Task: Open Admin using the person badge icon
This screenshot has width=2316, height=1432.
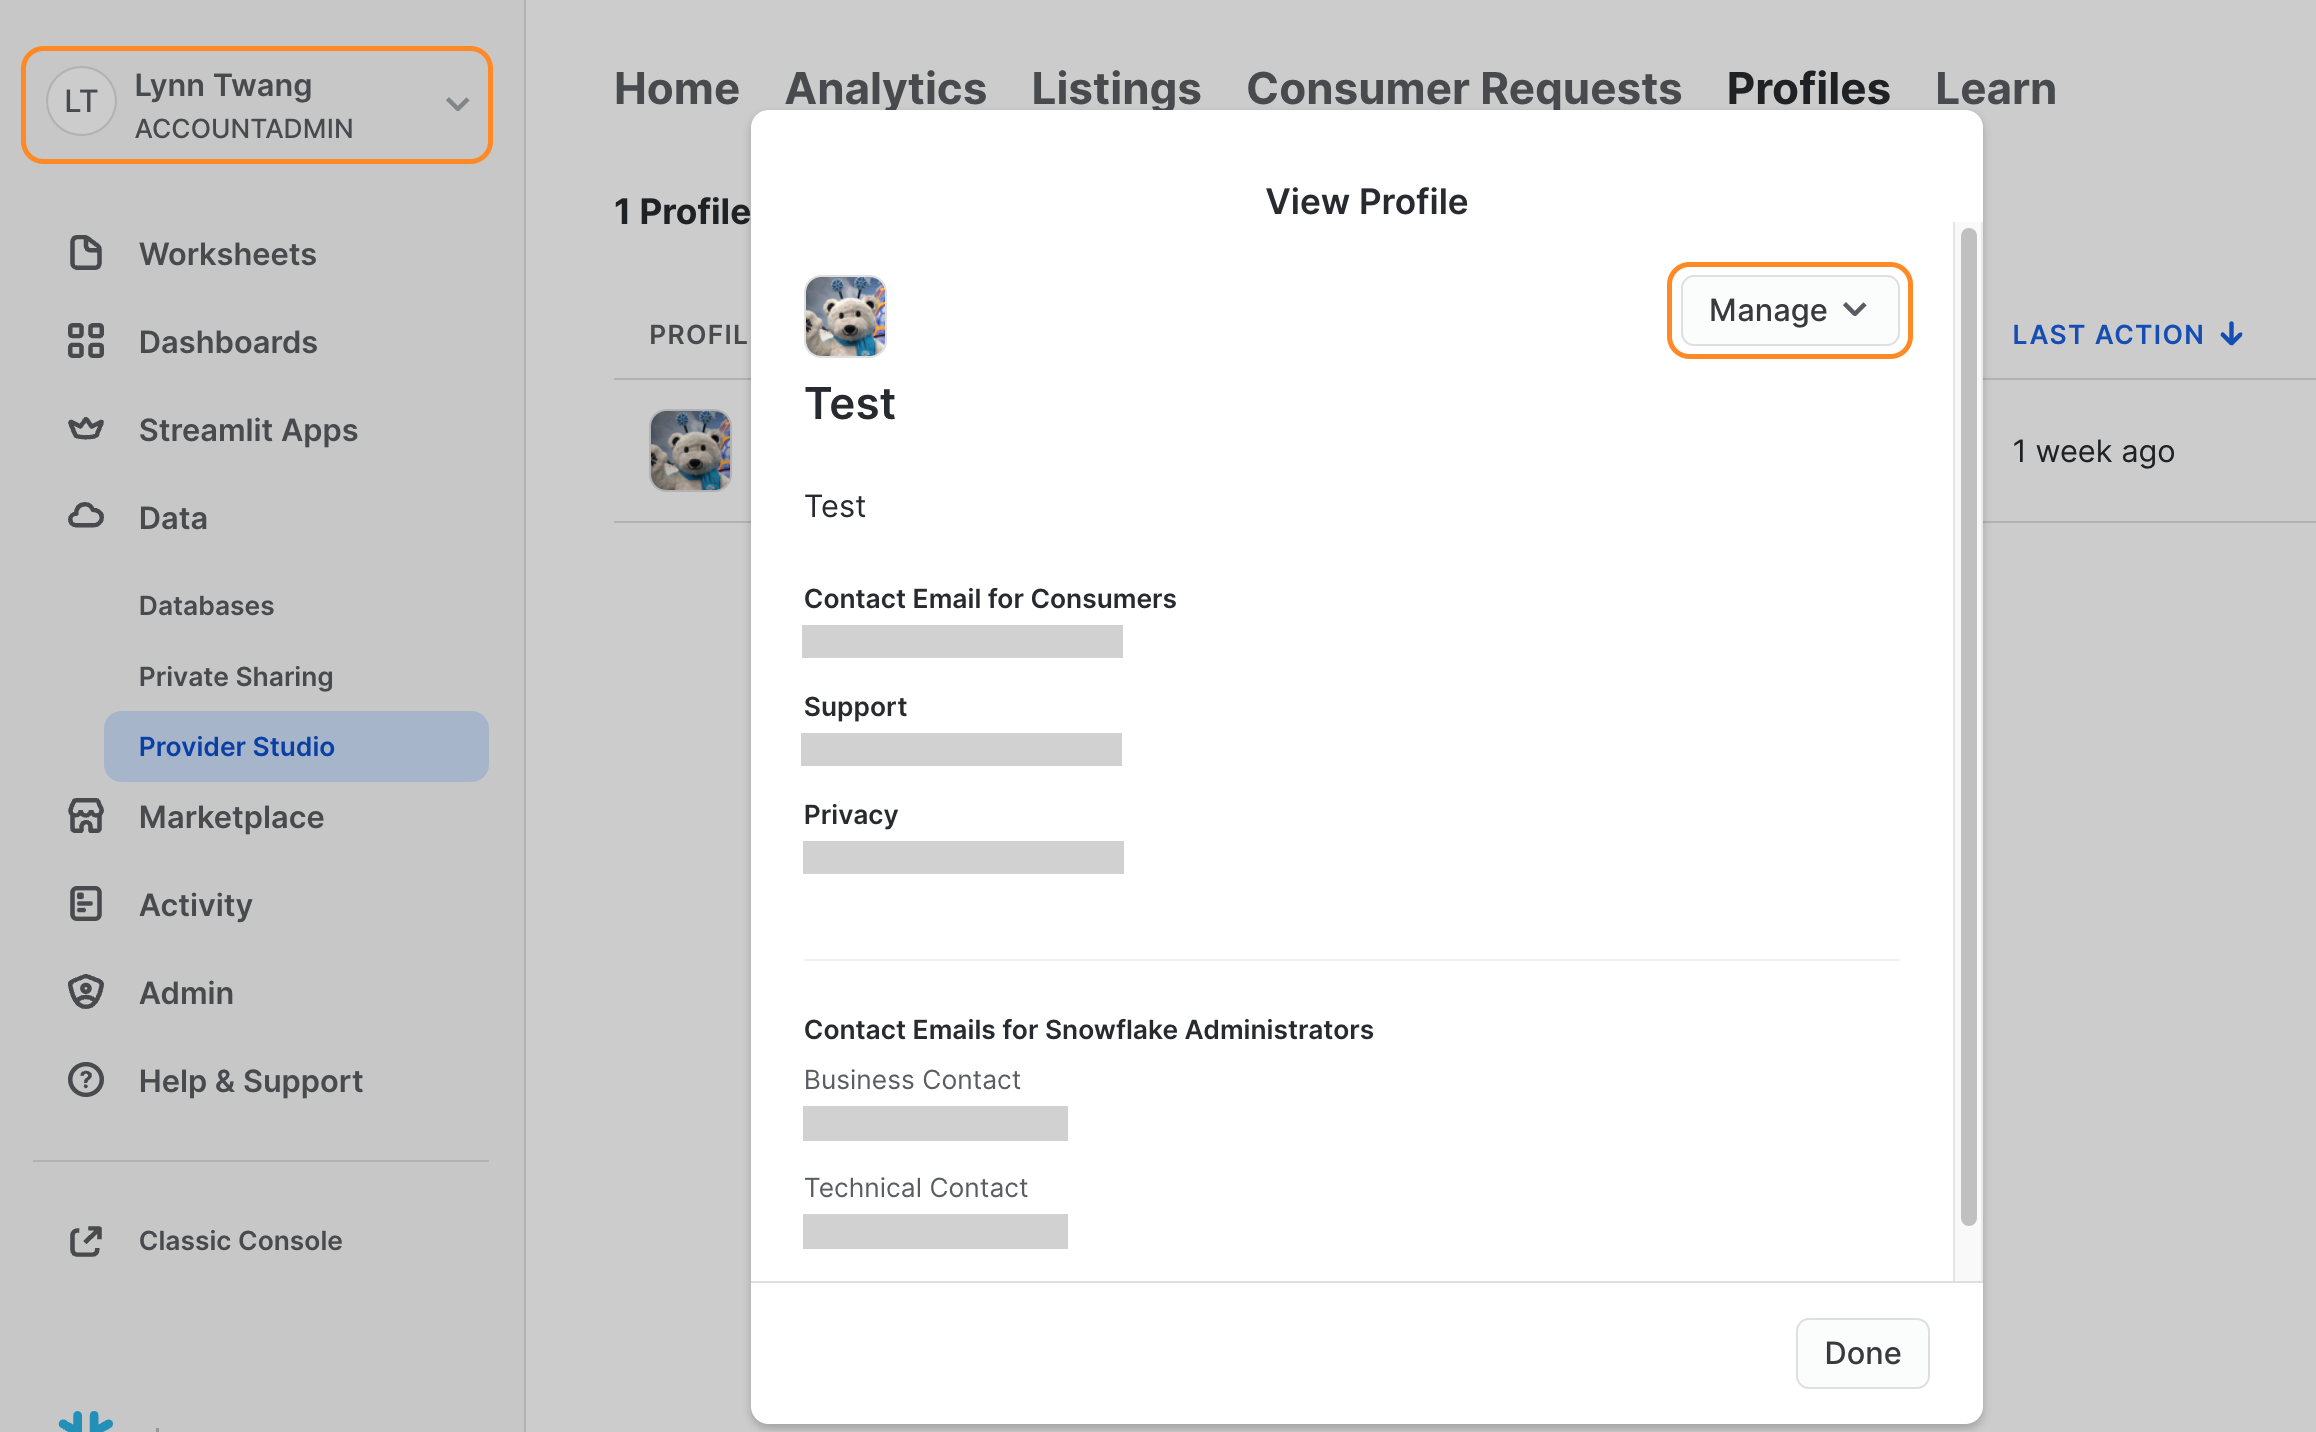Action: (x=85, y=991)
